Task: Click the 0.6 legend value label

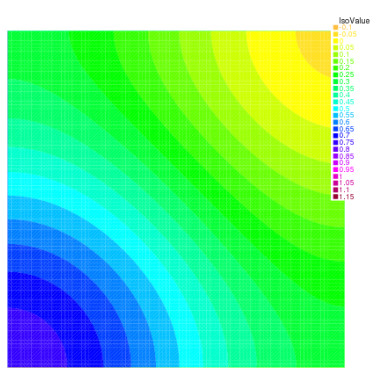Action: tap(344, 122)
